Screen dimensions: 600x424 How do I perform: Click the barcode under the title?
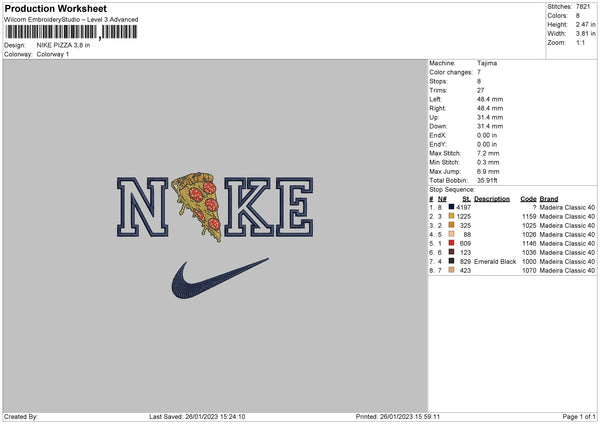[x=71, y=32]
